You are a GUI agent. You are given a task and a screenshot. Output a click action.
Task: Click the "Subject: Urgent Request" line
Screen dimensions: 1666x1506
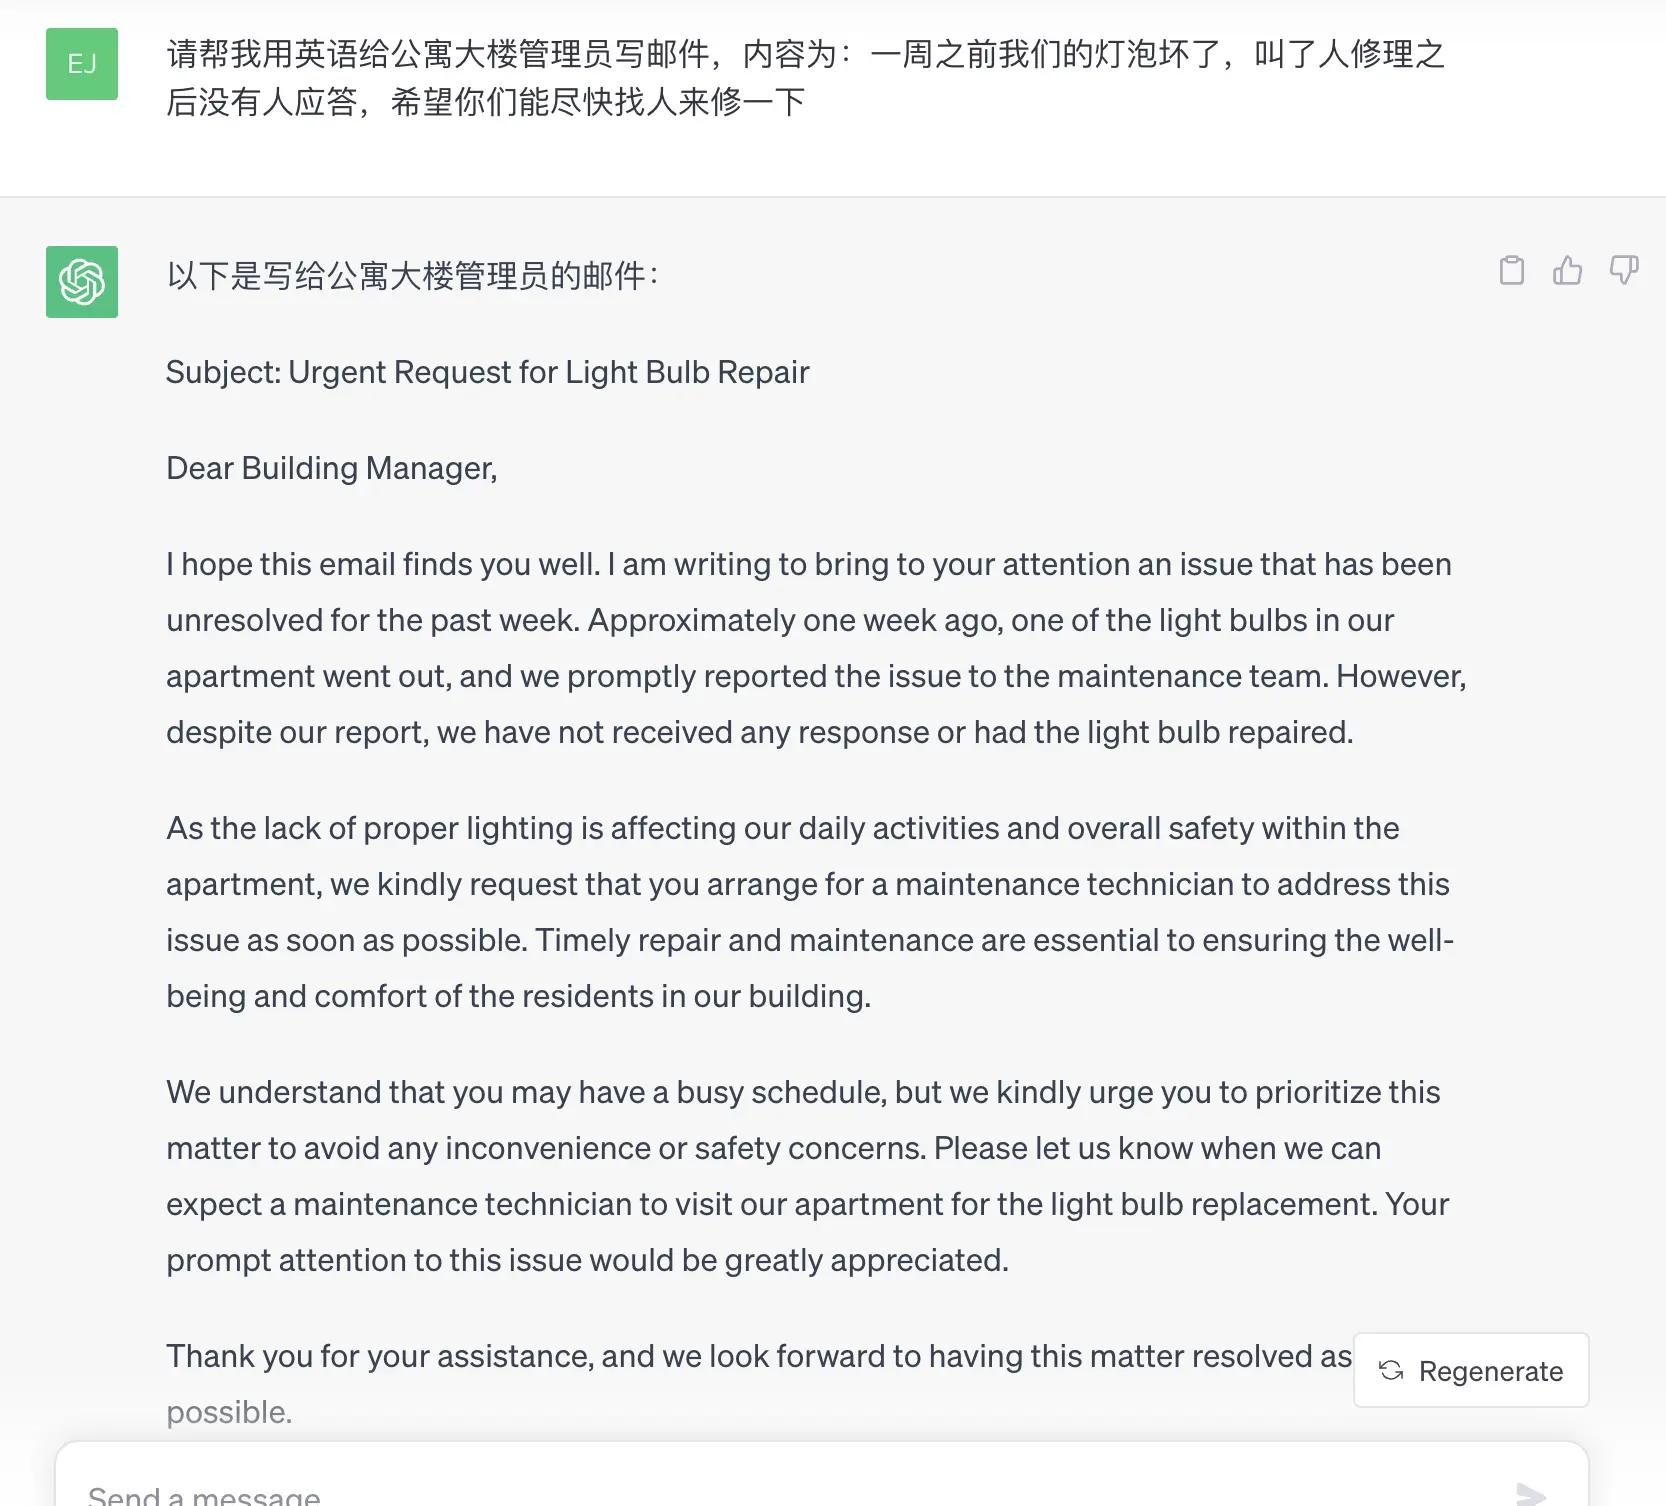click(x=487, y=372)
